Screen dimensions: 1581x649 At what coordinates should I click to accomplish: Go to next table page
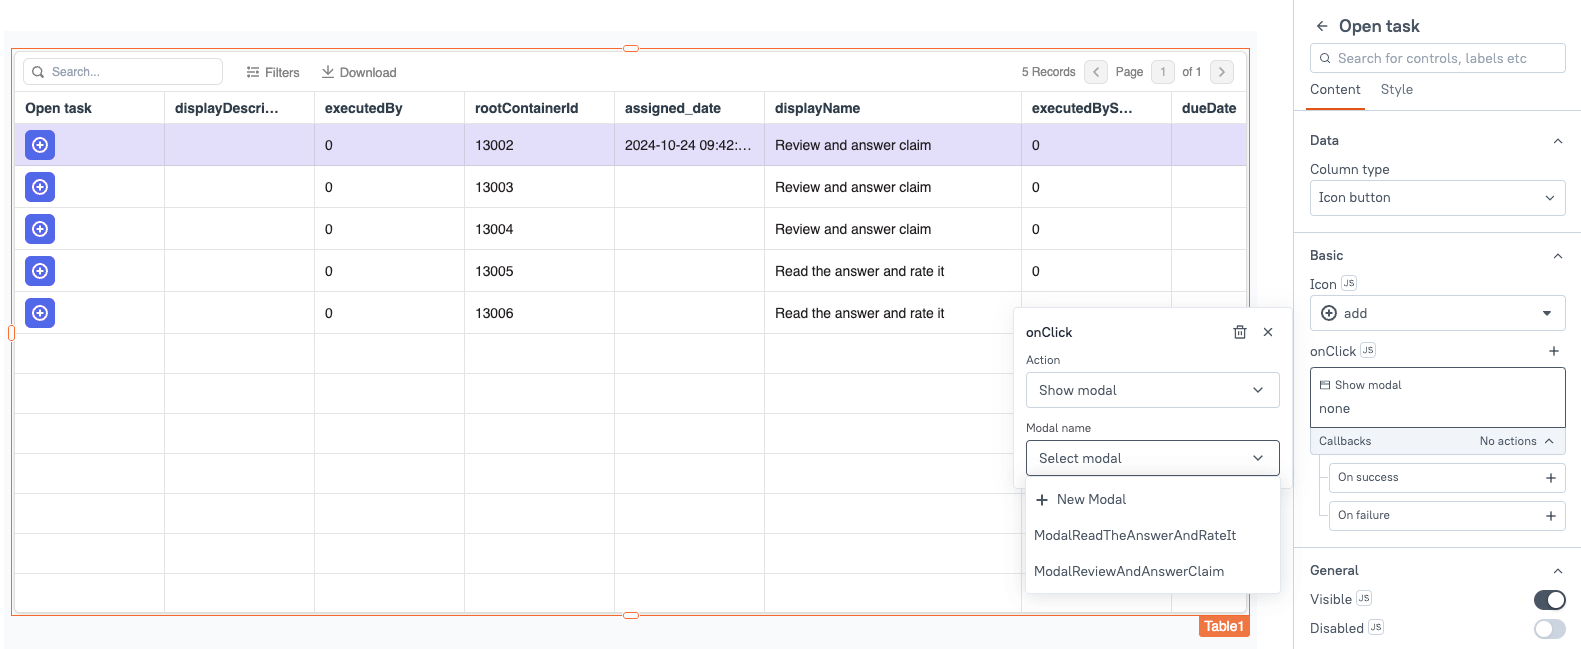tap(1221, 72)
